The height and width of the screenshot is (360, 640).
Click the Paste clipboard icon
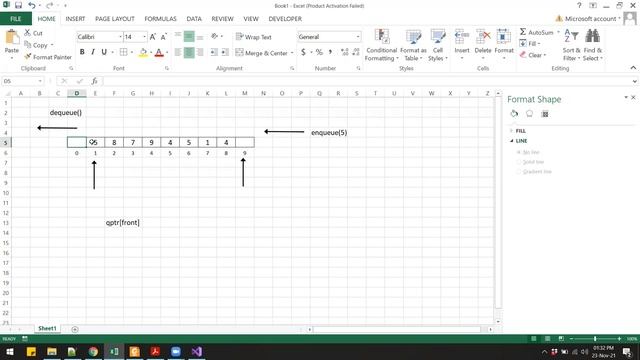click(11, 38)
